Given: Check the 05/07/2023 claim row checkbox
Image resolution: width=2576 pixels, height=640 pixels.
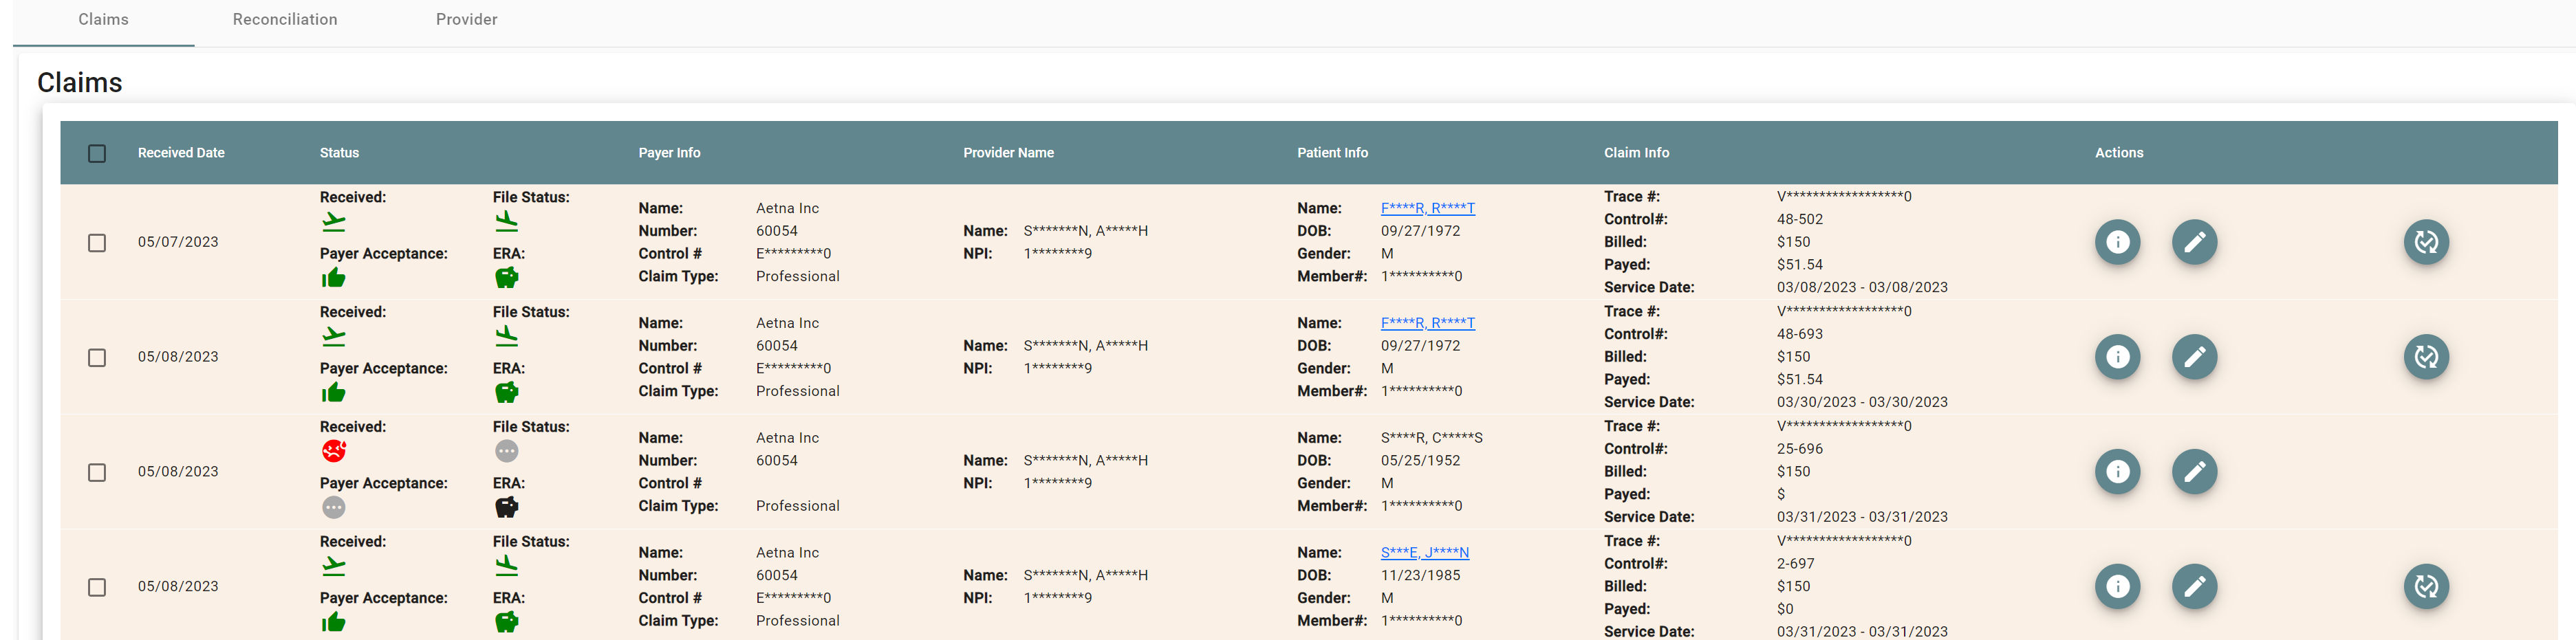Looking at the screenshot, I should pyautogui.click(x=97, y=243).
